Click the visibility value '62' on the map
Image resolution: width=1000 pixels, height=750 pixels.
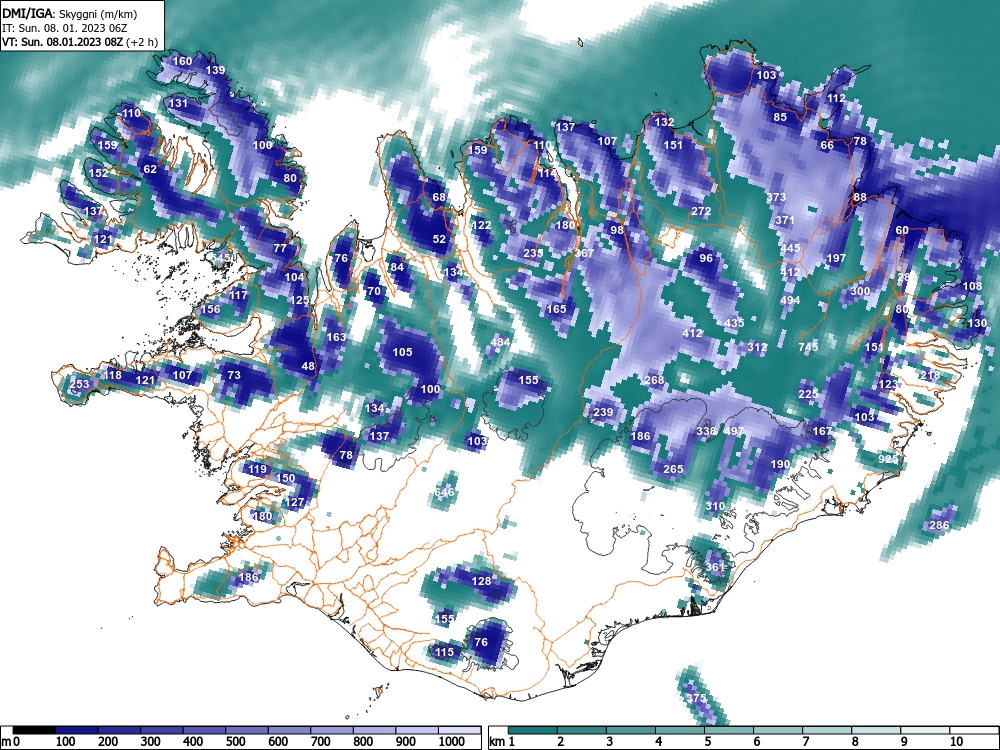(x=150, y=169)
